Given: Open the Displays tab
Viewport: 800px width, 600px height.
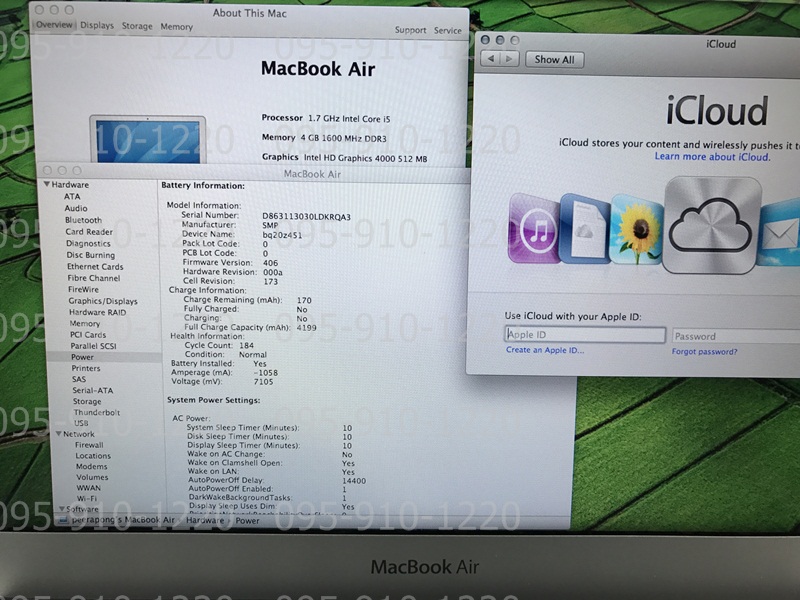Looking at the screenshot, I should click(97, 25).
